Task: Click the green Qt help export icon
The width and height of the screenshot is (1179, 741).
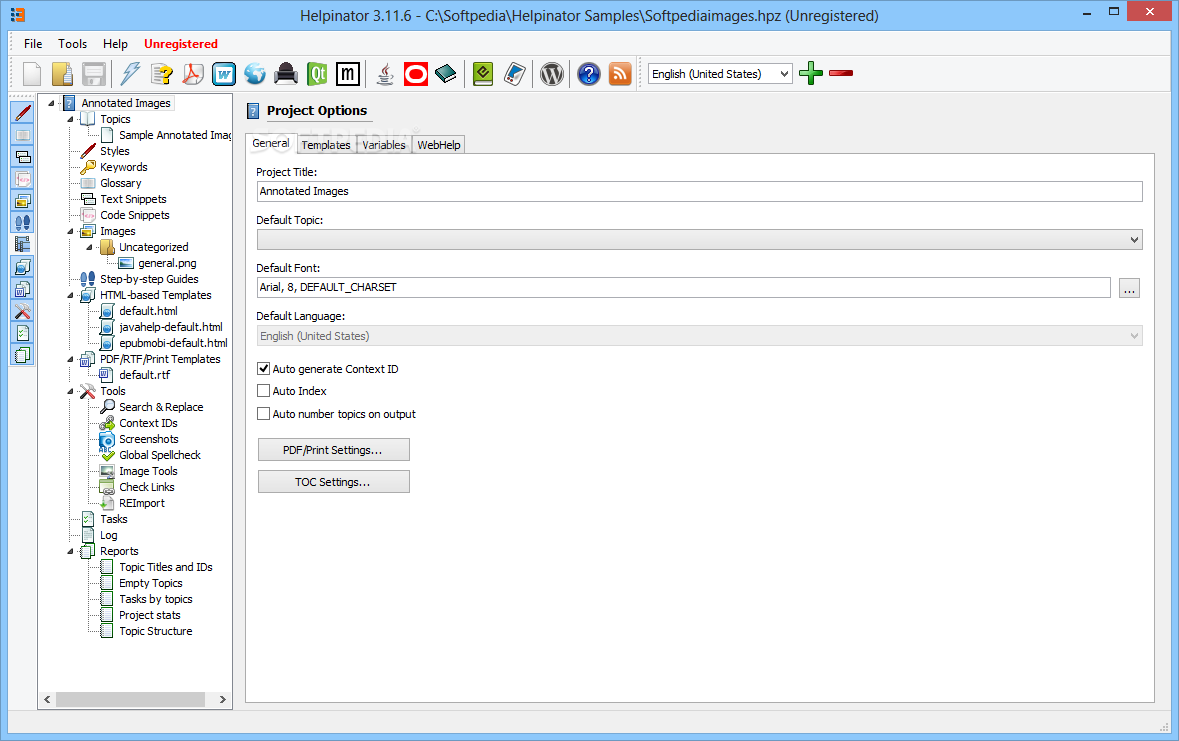Action: pyautogui.click(x=317, y=74)
